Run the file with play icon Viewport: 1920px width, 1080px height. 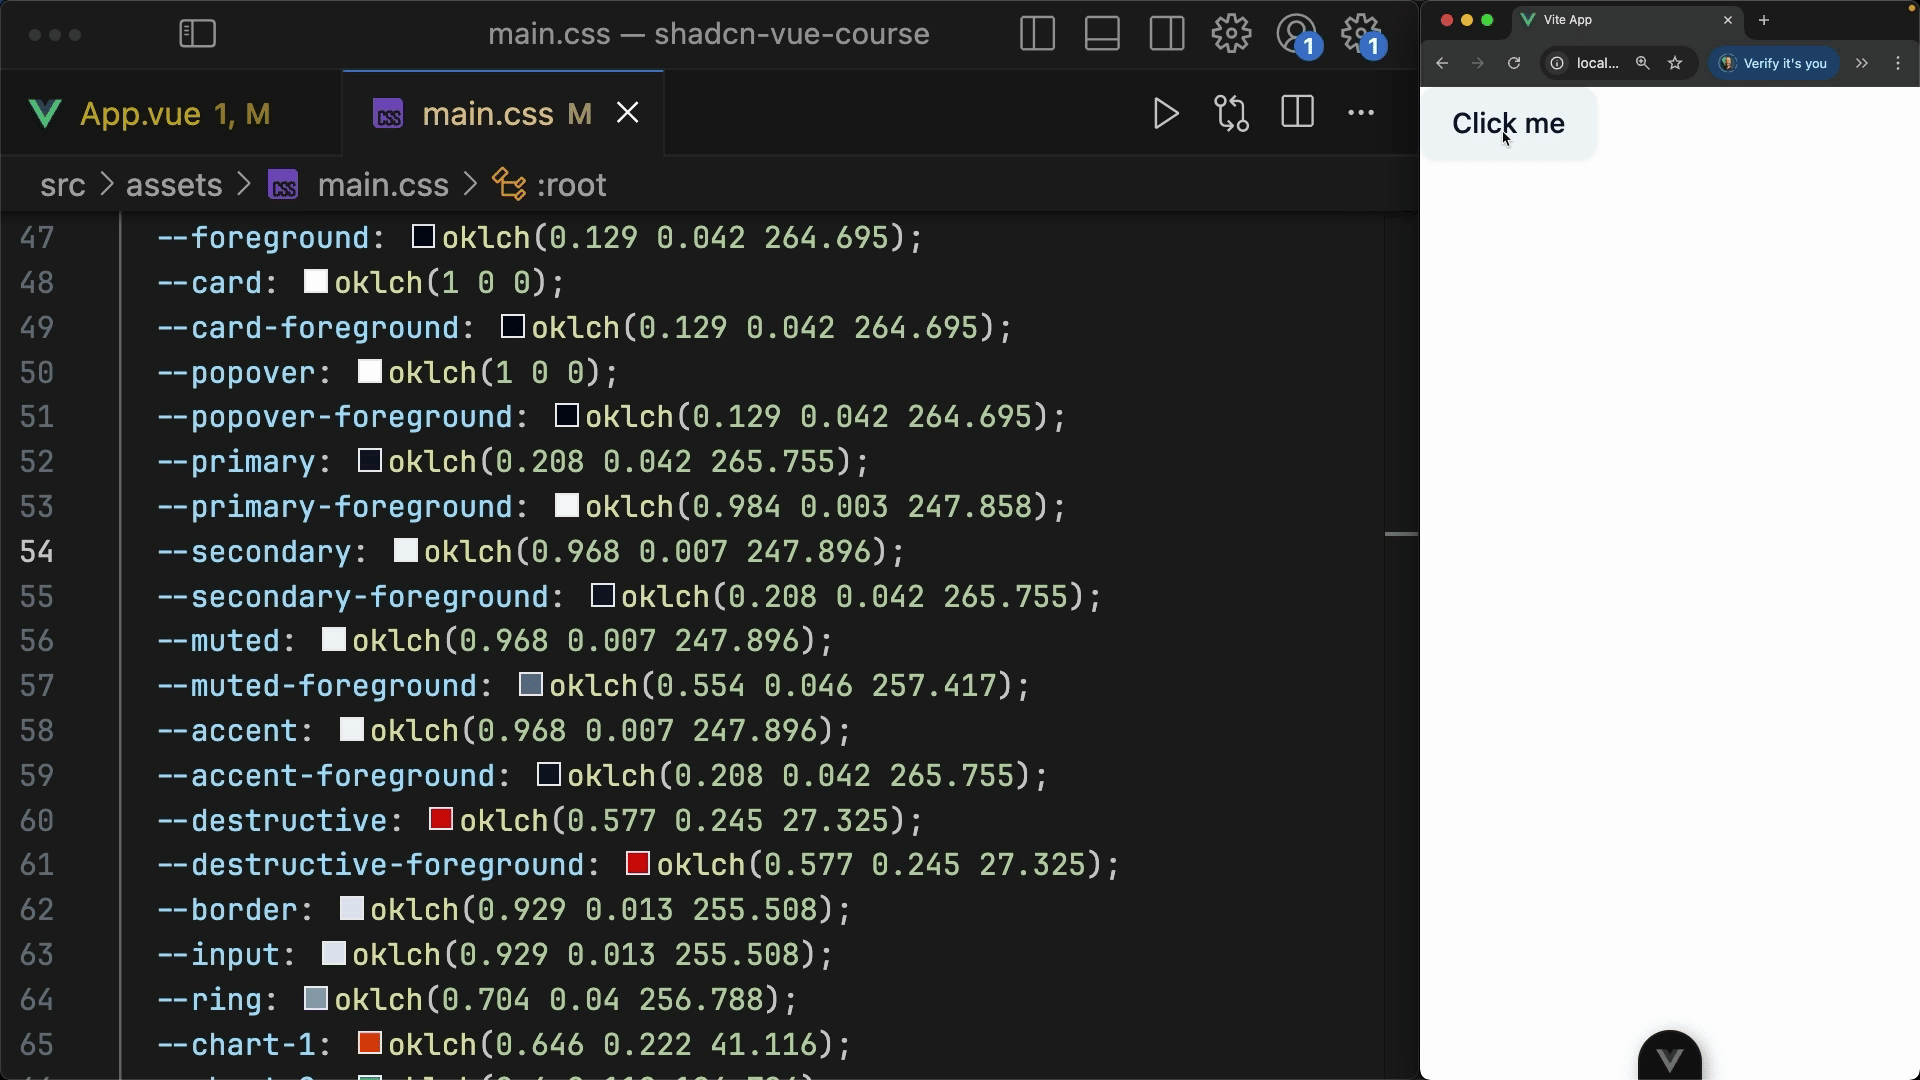(x=1166, y=113)
